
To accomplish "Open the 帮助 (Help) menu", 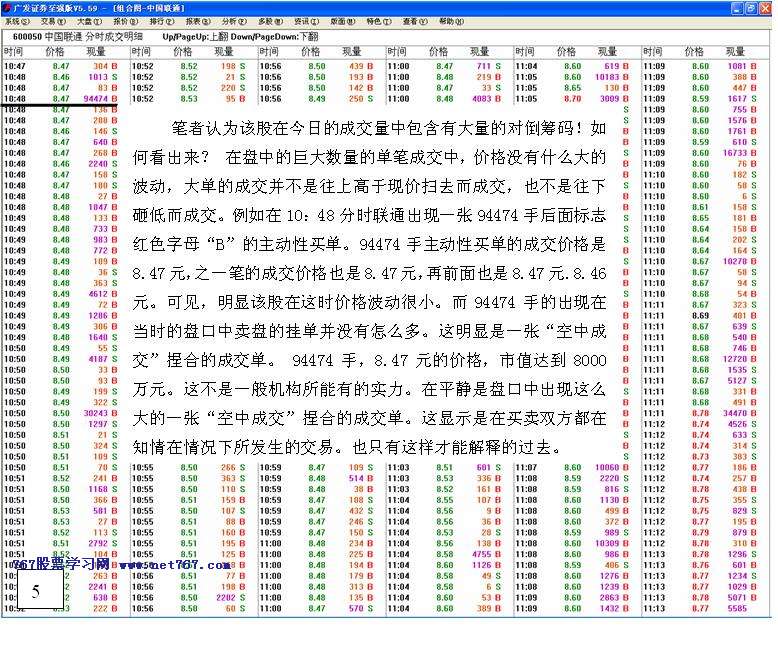I will coord(449,21).
